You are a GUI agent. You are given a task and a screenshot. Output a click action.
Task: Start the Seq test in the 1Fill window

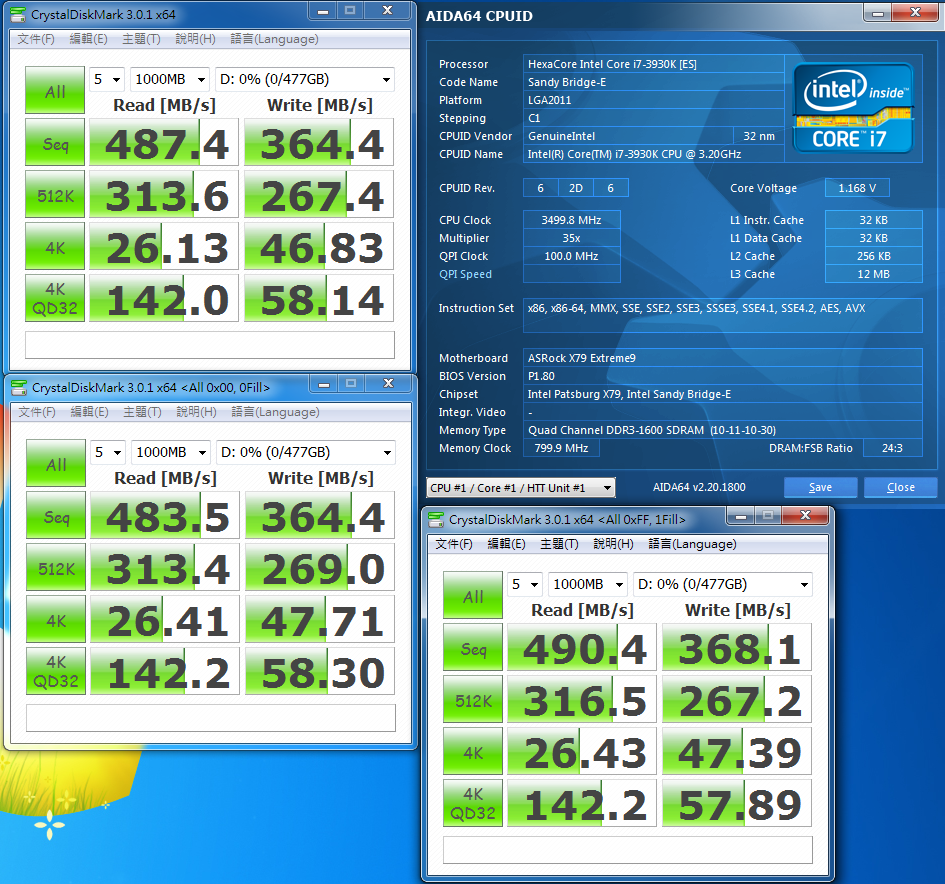click(473, 647)
